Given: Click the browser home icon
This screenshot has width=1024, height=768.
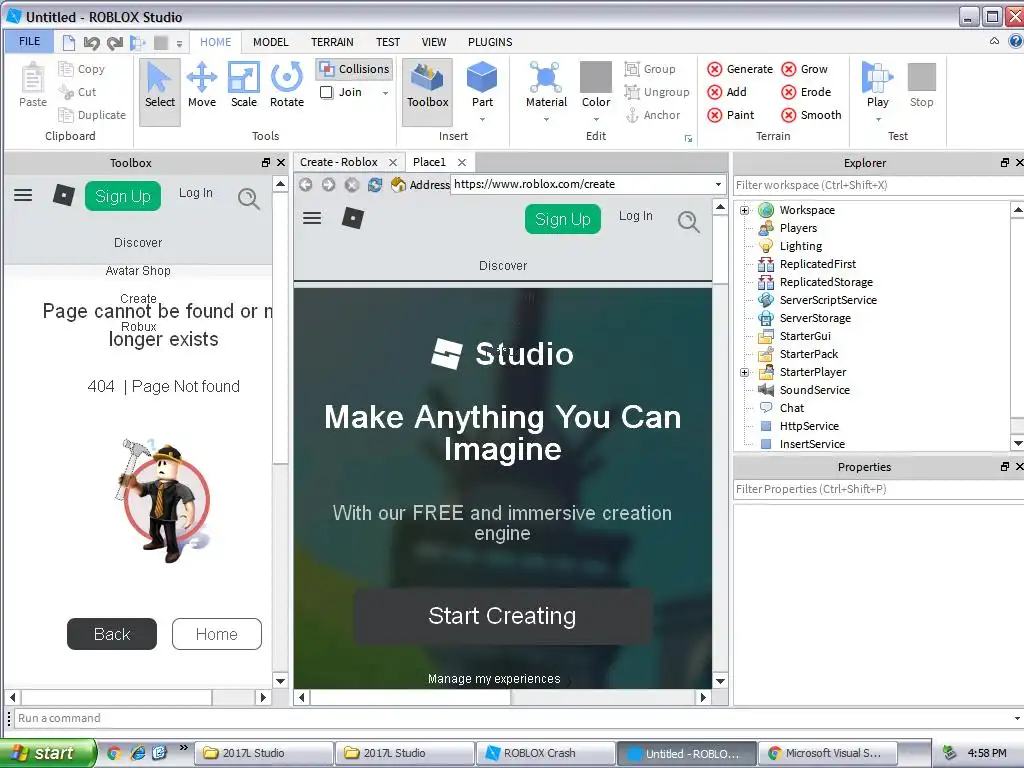Looking at the screenshot, I should point(398,185).
